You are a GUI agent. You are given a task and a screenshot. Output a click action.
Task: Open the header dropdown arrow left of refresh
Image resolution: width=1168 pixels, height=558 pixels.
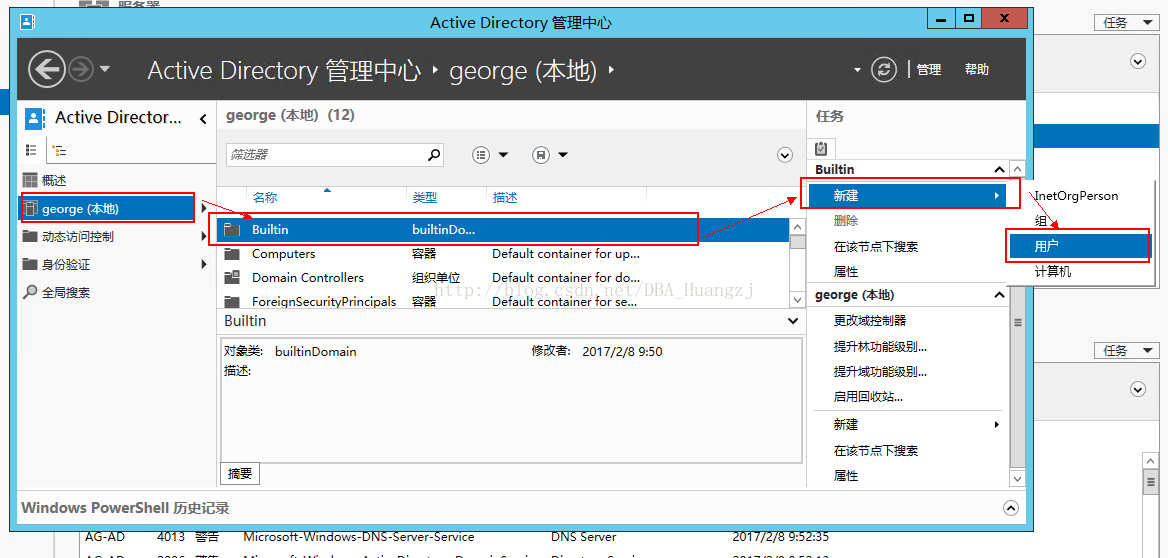[857, 70]
